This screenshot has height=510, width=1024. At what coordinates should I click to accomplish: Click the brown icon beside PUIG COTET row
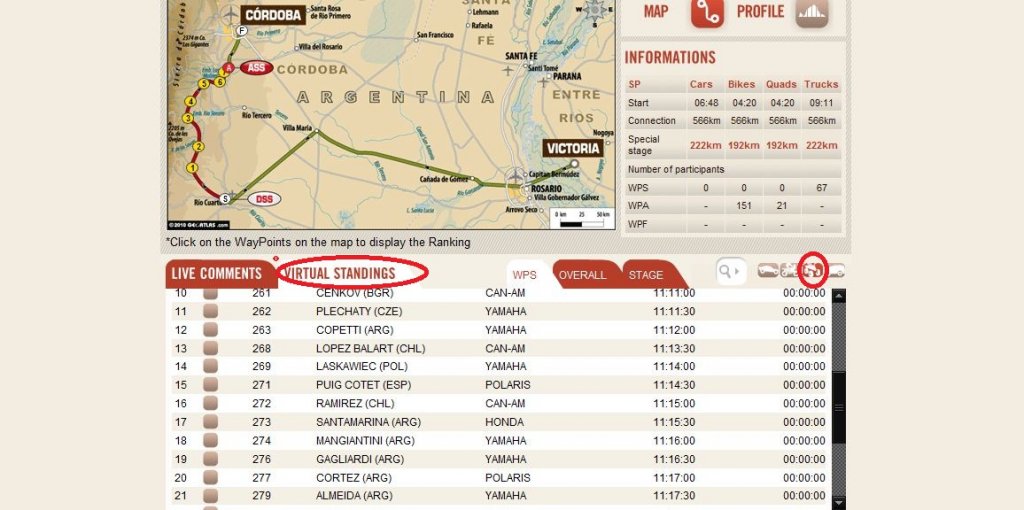click(210, 385)
